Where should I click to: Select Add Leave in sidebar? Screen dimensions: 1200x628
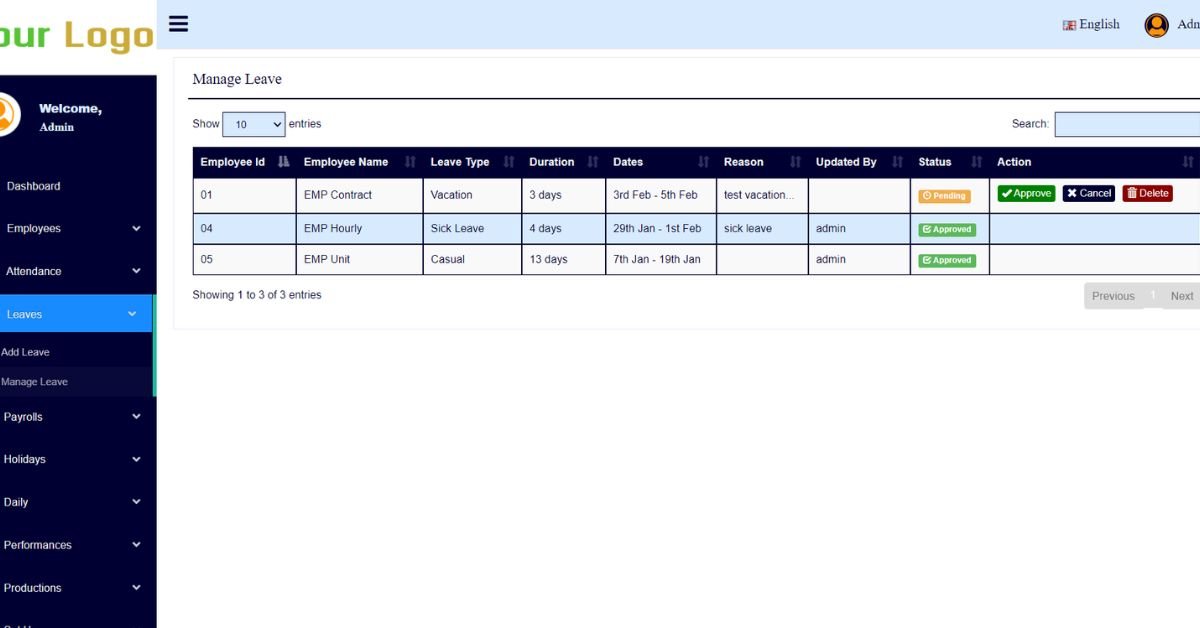click(x=26, y=352)
